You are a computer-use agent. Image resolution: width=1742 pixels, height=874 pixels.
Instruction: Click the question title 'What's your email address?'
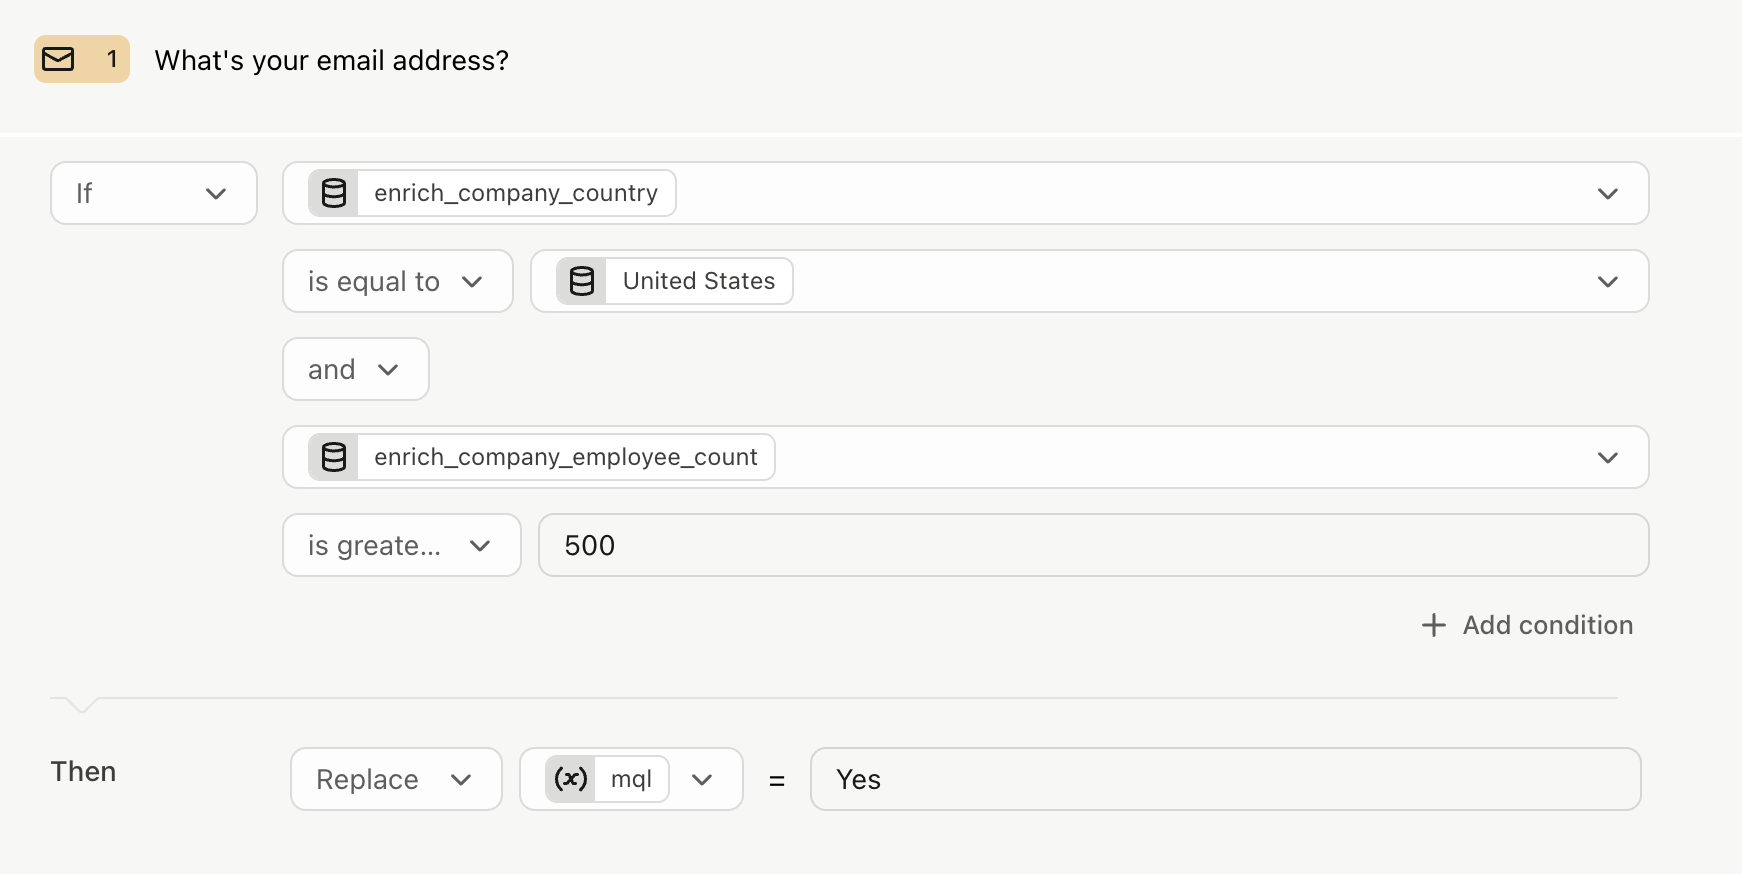332,60
